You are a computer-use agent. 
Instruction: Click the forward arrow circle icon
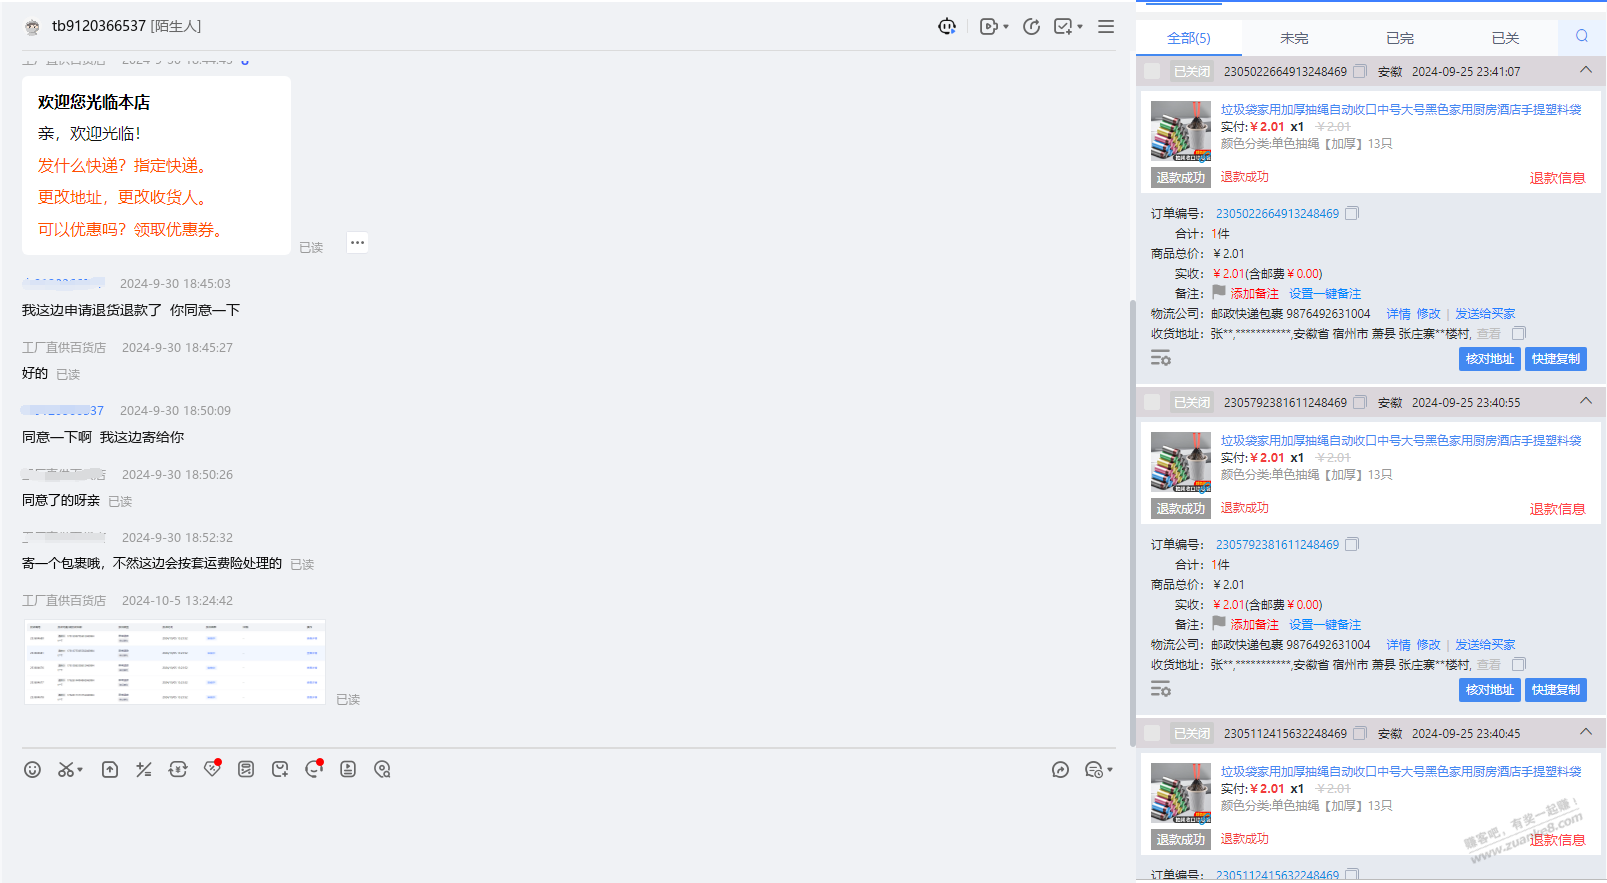click(1061, 769)
